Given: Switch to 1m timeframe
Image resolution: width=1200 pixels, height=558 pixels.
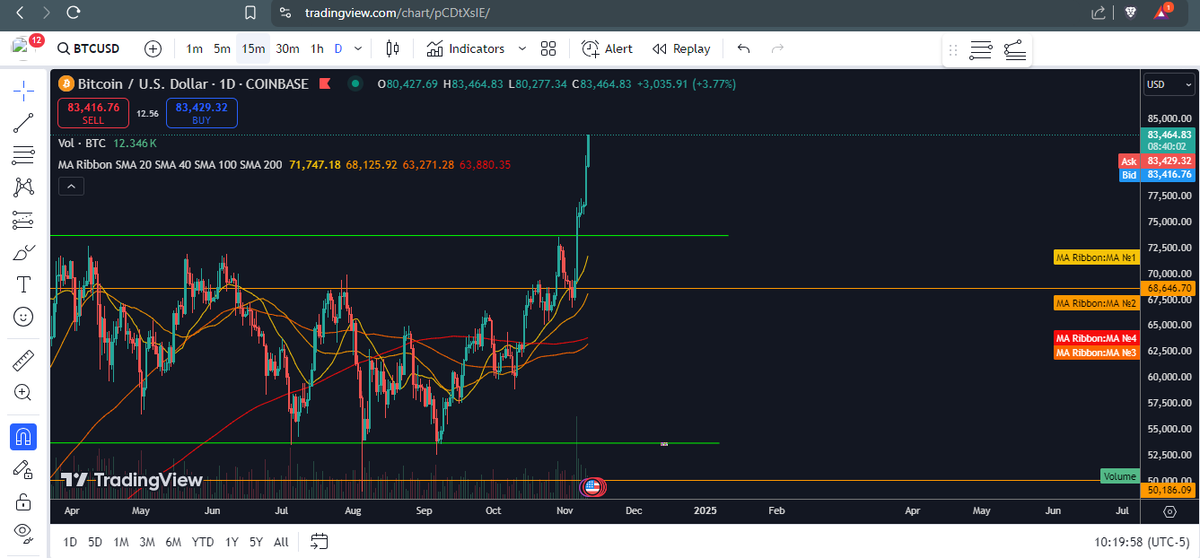Looking at the screenshot, I should click(195, 48).
